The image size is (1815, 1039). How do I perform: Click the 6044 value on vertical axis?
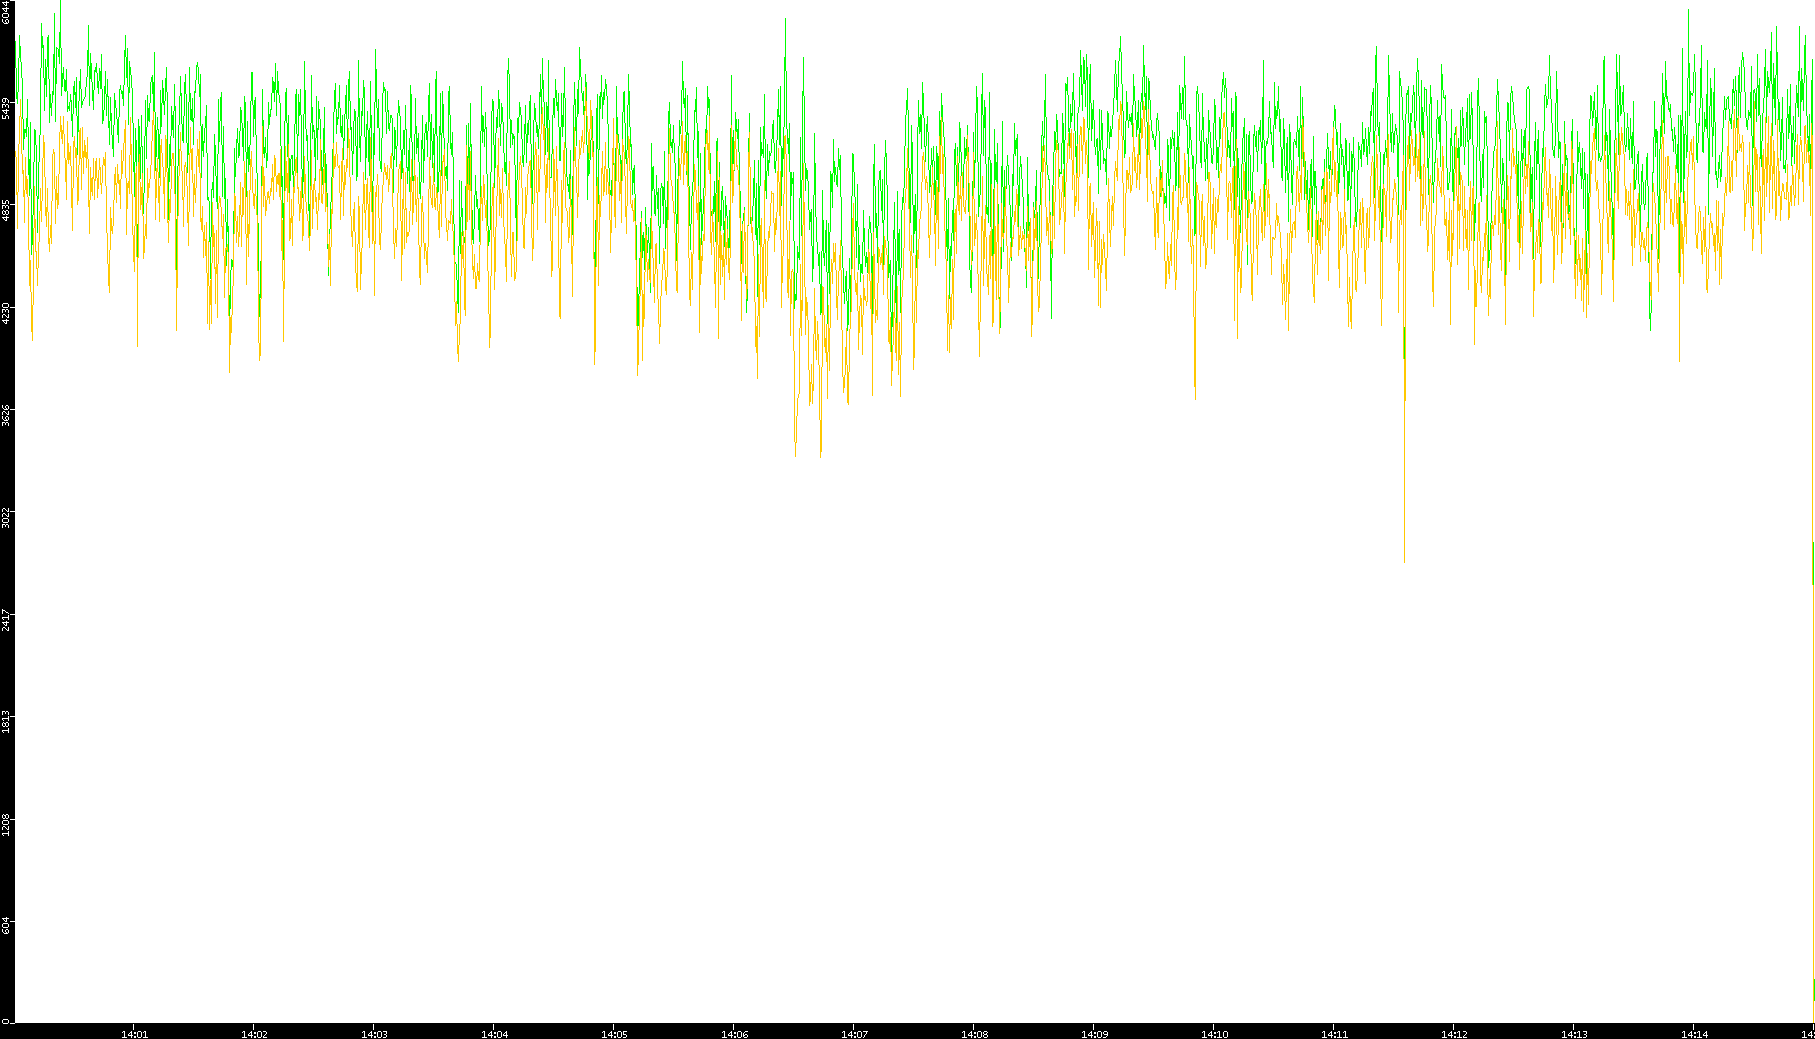[6, 12]
